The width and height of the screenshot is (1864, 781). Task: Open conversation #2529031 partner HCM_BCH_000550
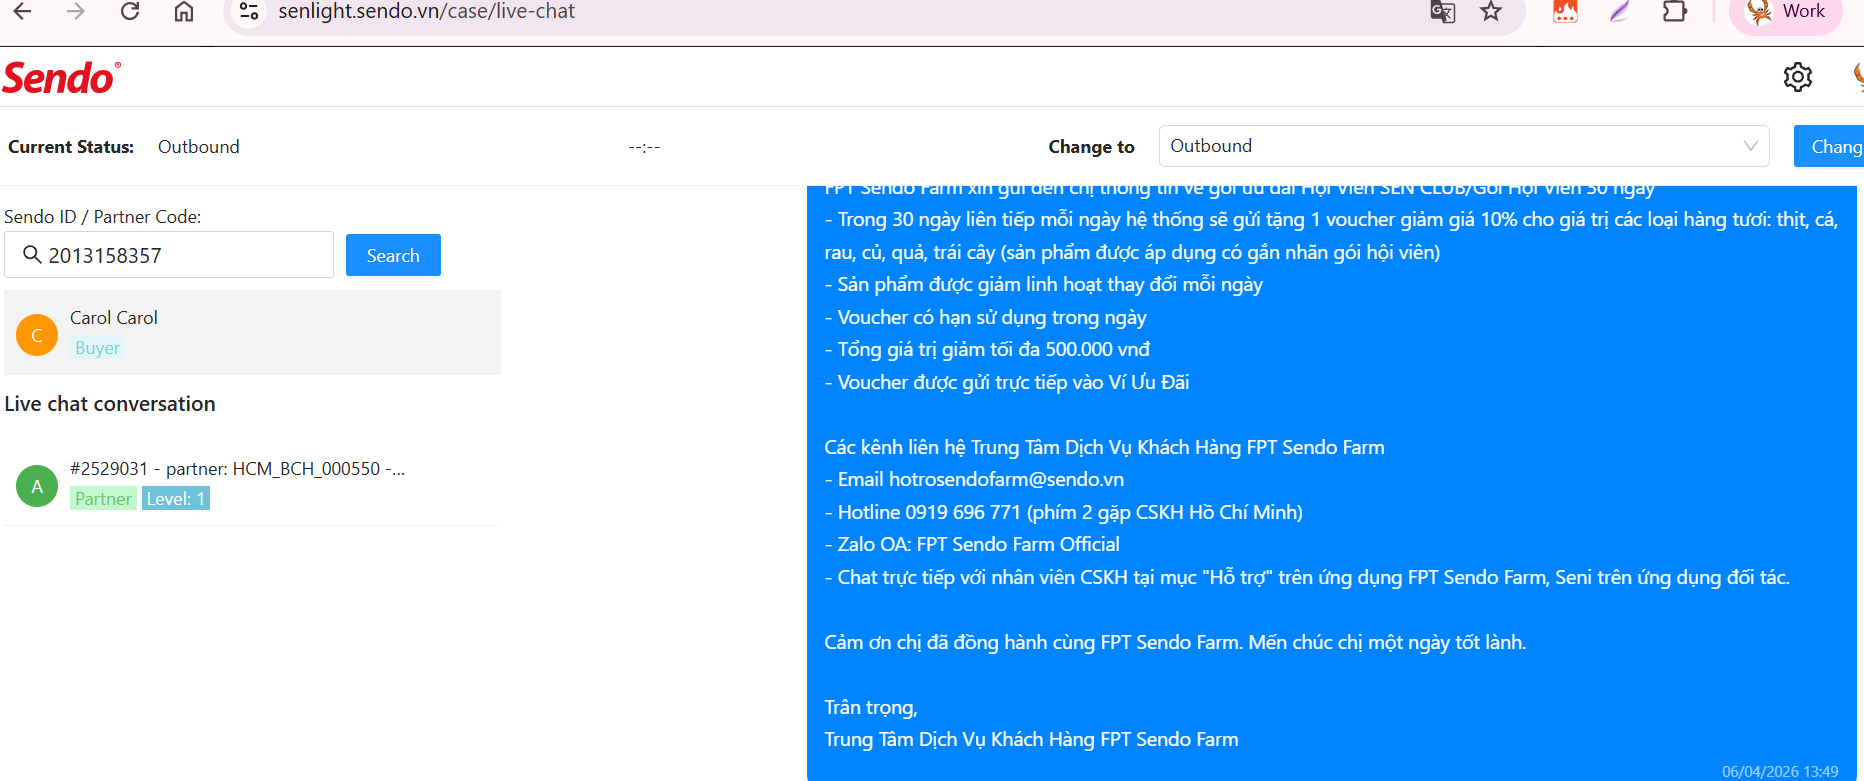(252, 484)
